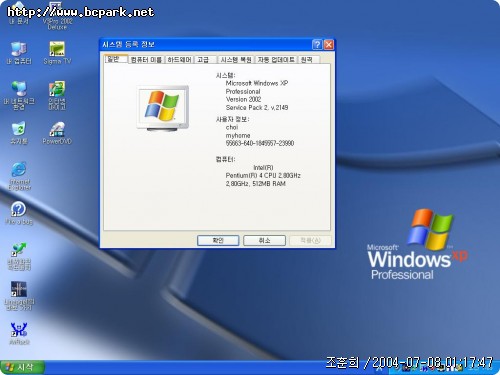
Task: Open the colorful icon above PowerDVD
Action: (57, 95)
